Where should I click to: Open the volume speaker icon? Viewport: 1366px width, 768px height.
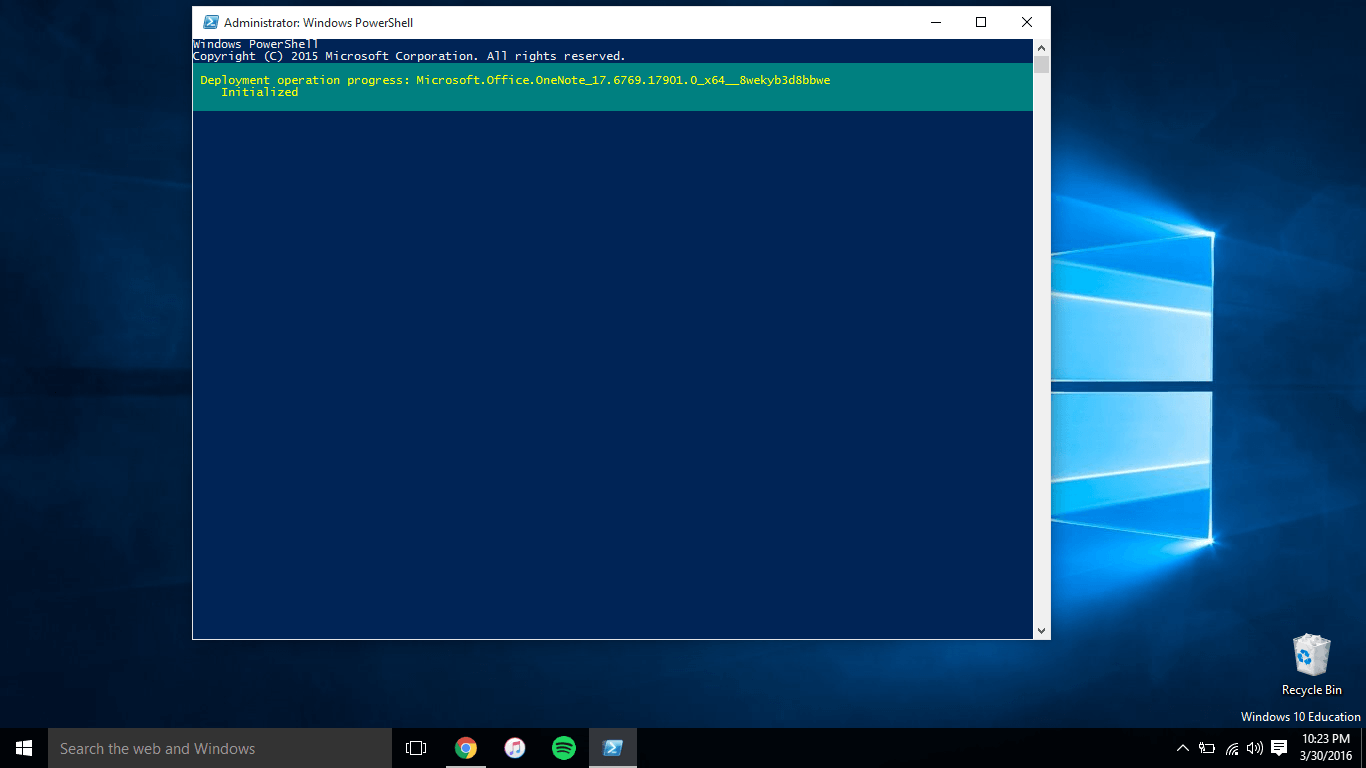[1255, 748]
